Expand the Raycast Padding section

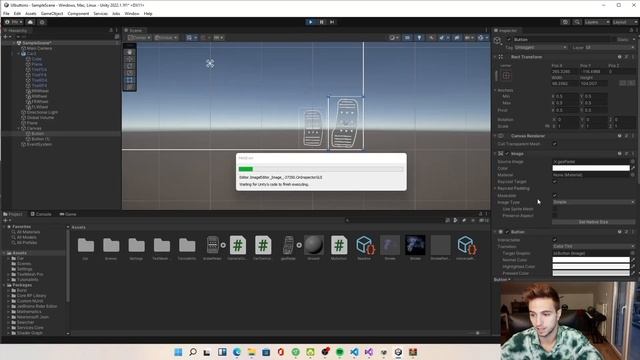tap(496, 189)
